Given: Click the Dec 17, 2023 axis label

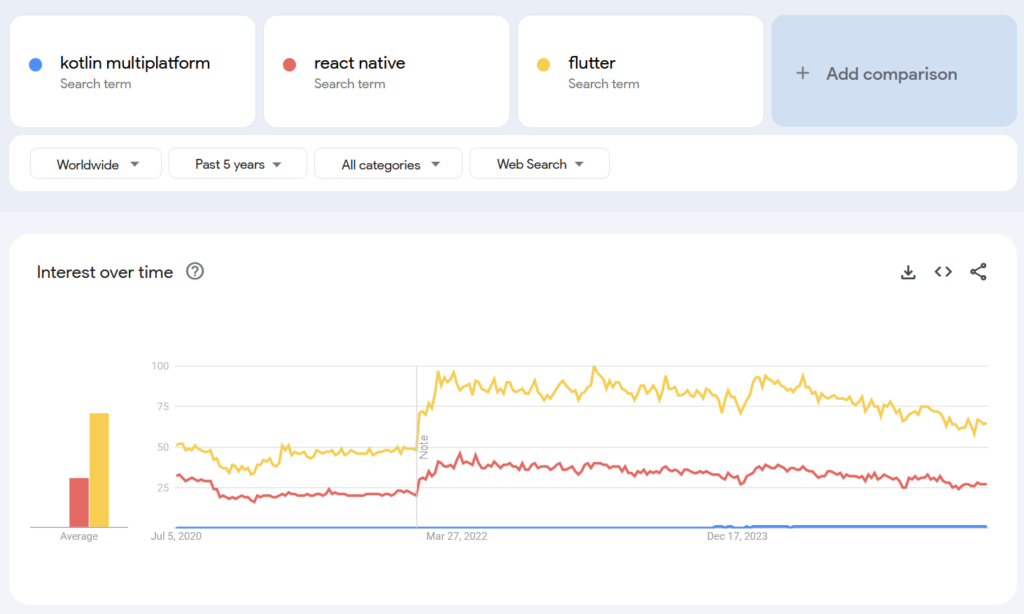Looking at the screenshot, I should pos(737,536).
